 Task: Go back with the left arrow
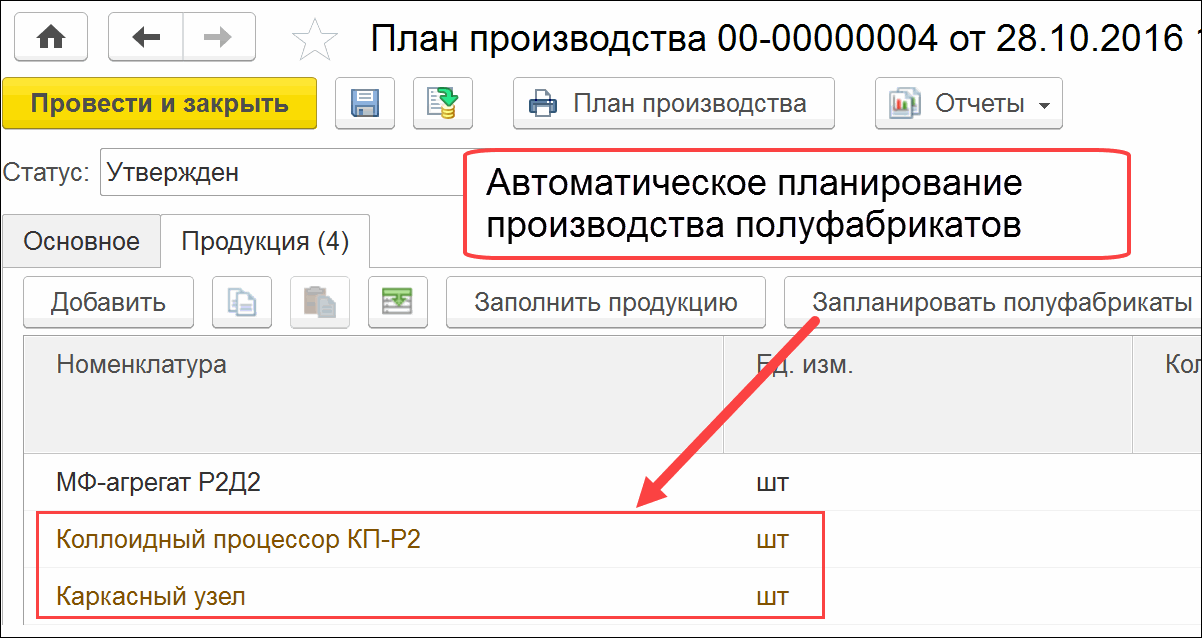(146, 38)
